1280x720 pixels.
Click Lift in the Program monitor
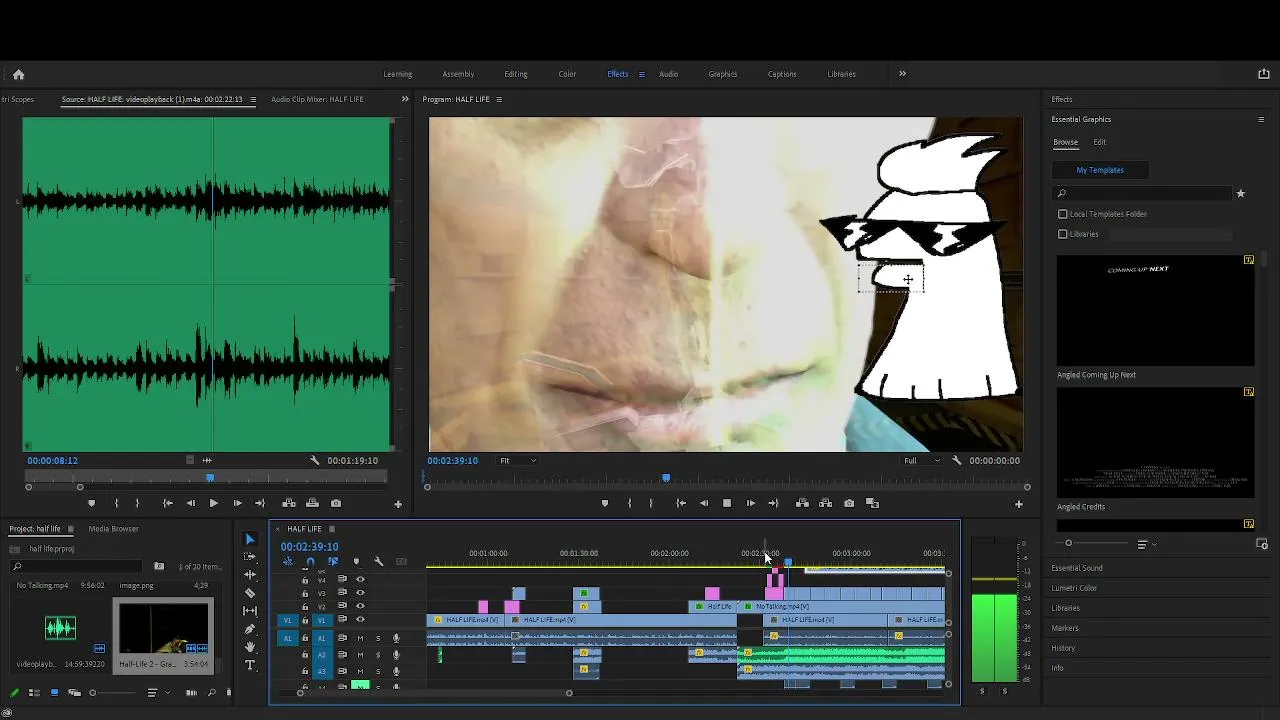[802, 503]
